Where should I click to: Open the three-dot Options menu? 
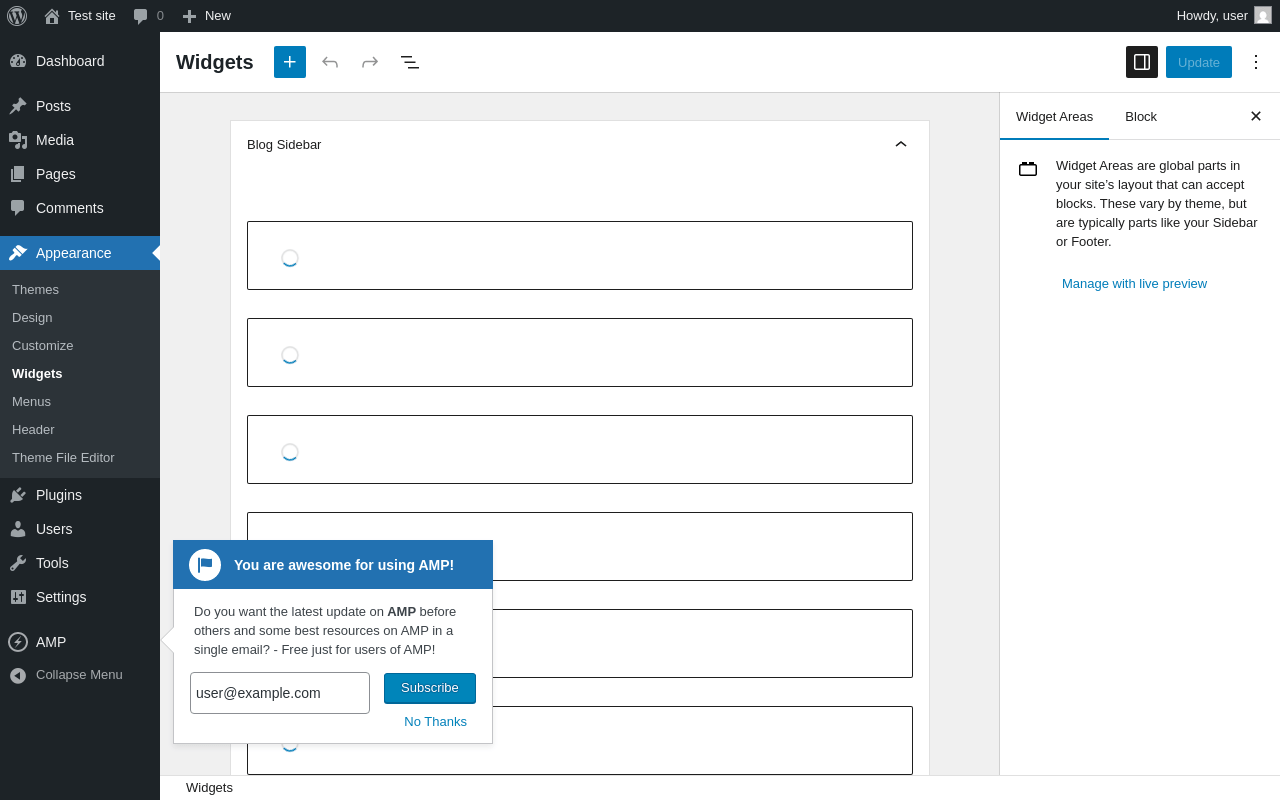tap(1256, 62)
